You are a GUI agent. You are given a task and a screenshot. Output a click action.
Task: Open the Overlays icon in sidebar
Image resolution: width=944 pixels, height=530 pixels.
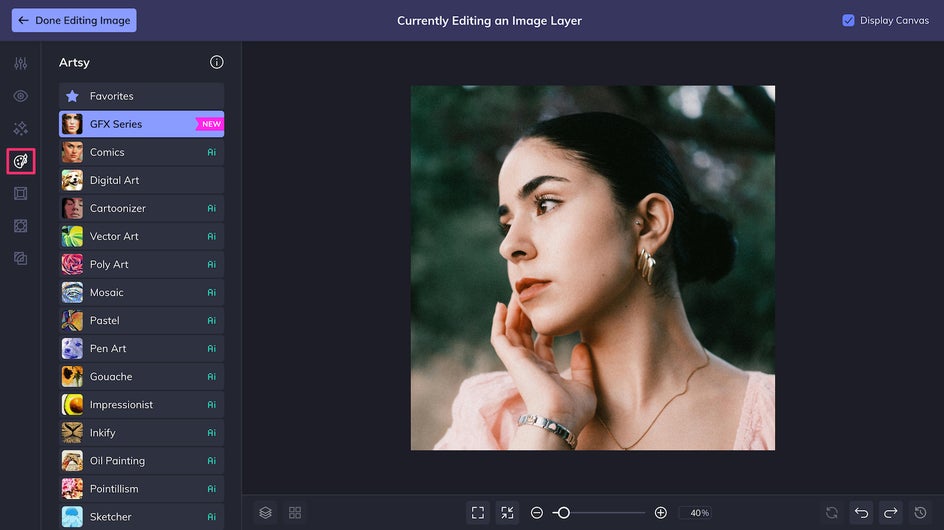[x=20, y=226]
